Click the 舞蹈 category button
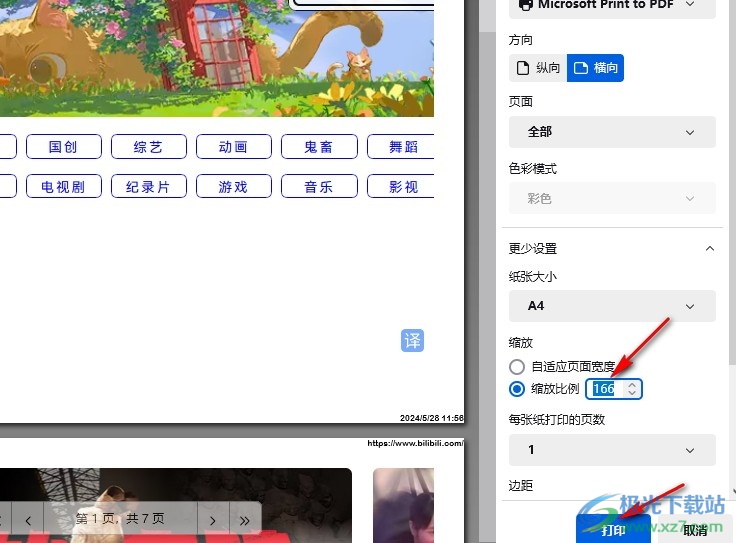Image resolution: width=736 pixels, height=543 pixels. click(400, 147)
